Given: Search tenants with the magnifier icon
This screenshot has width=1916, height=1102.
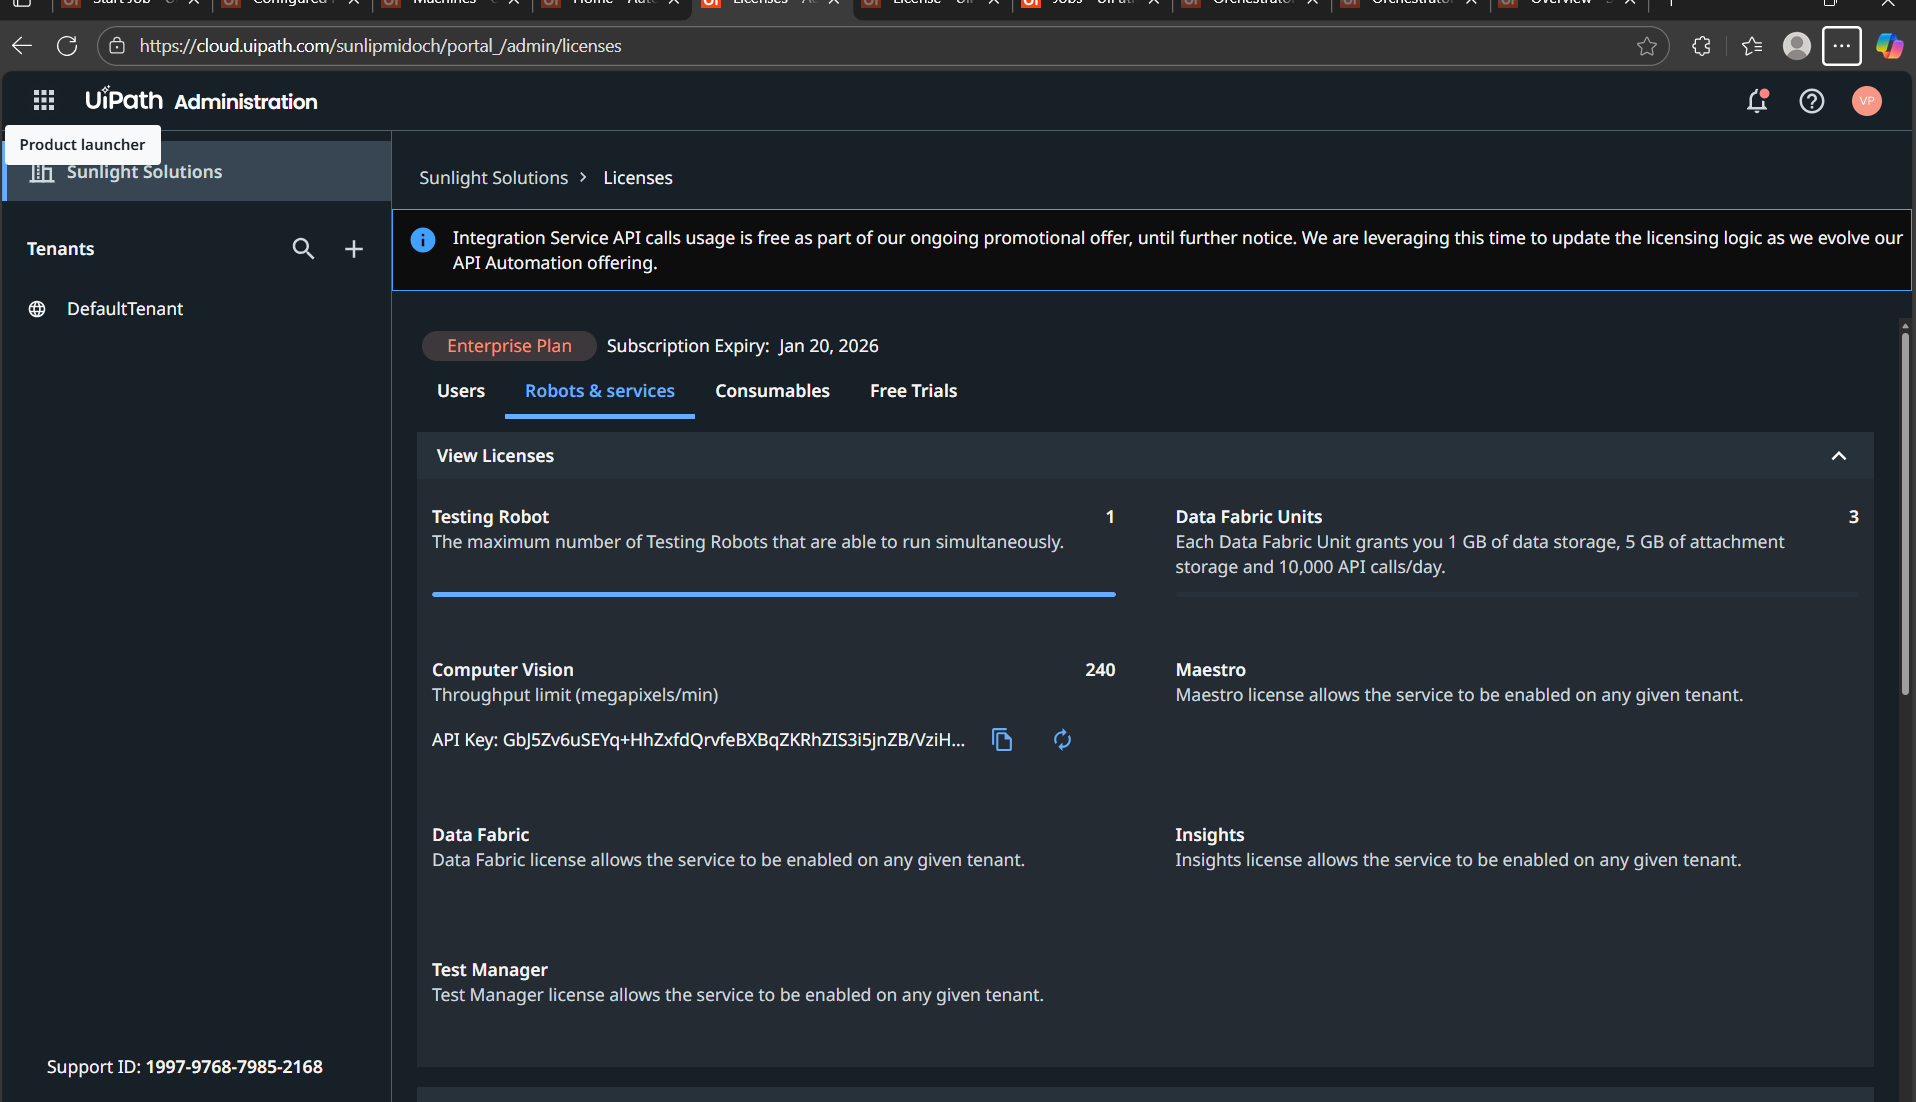Looking at the screenshot, I should pos(303,248).
